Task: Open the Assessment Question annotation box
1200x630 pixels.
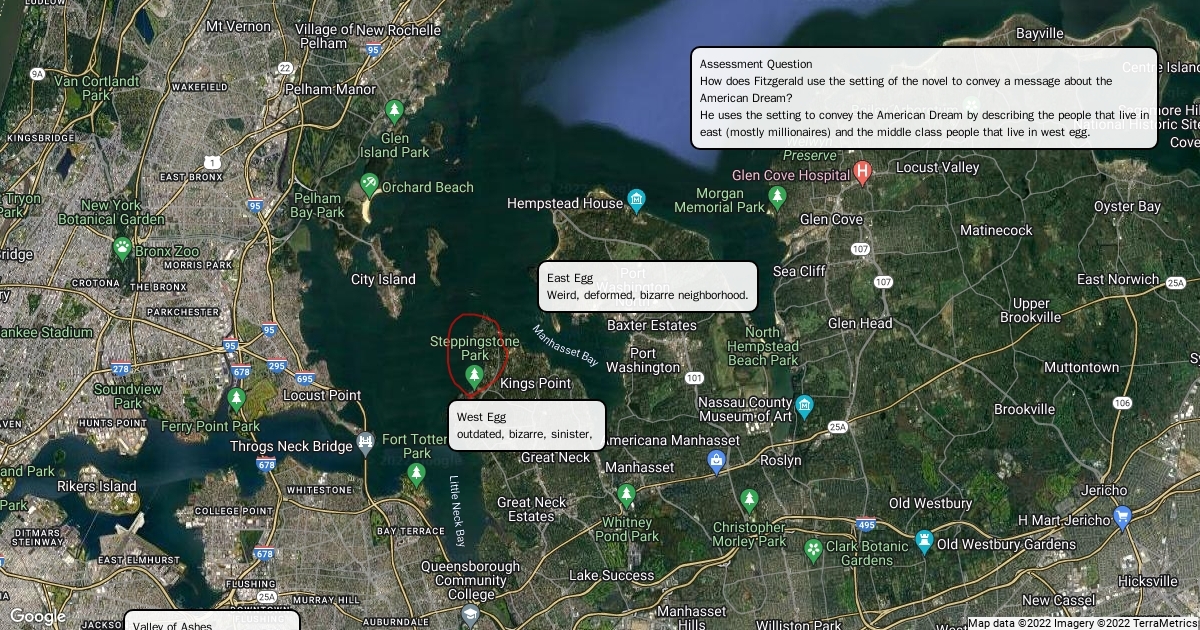Action: 924,98
